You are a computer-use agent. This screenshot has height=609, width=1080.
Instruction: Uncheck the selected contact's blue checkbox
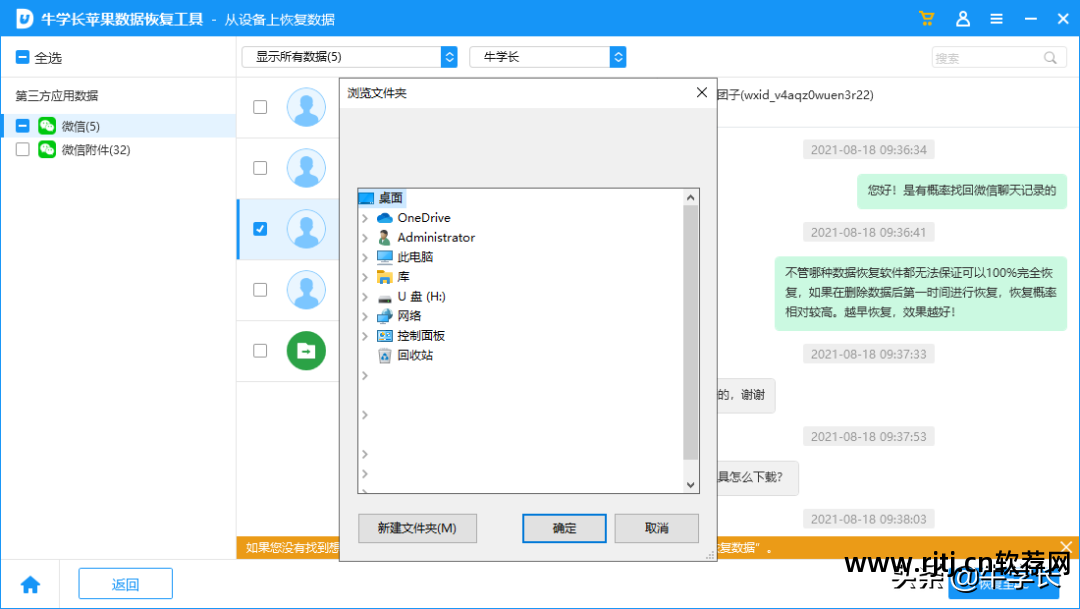260,228
